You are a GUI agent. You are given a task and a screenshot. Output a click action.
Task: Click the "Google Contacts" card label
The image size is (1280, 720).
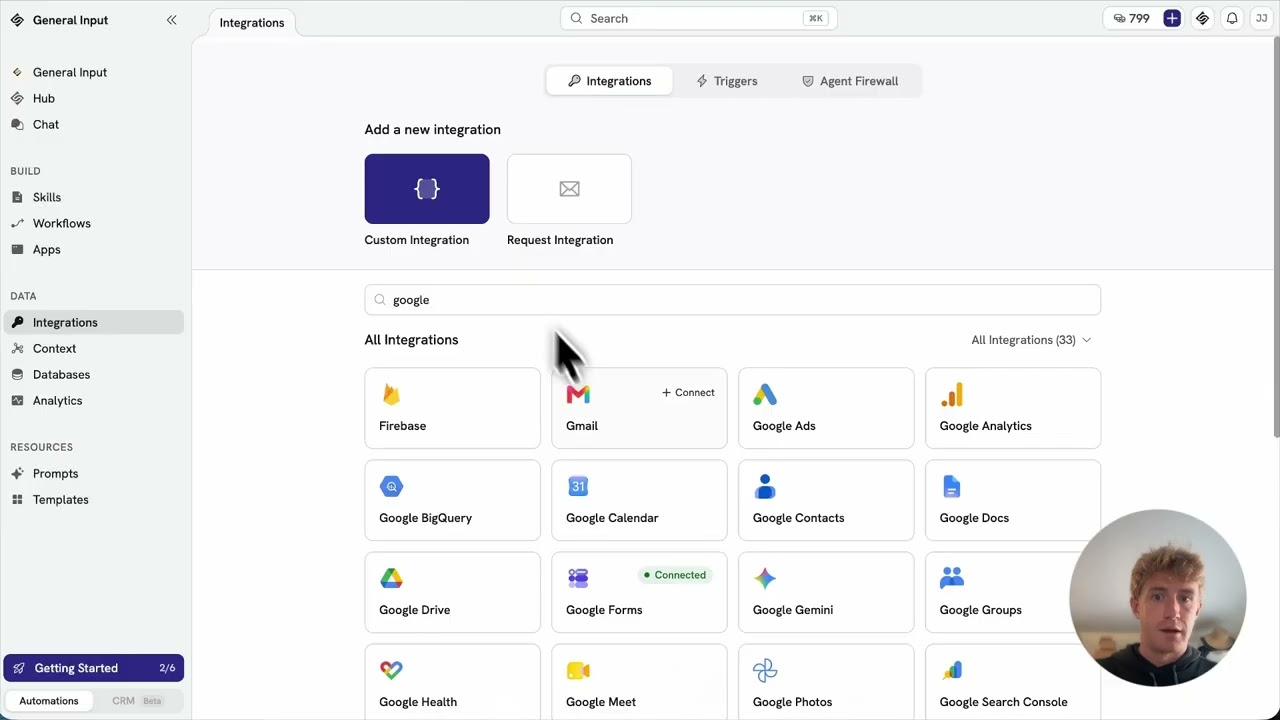tap(799, 518)
